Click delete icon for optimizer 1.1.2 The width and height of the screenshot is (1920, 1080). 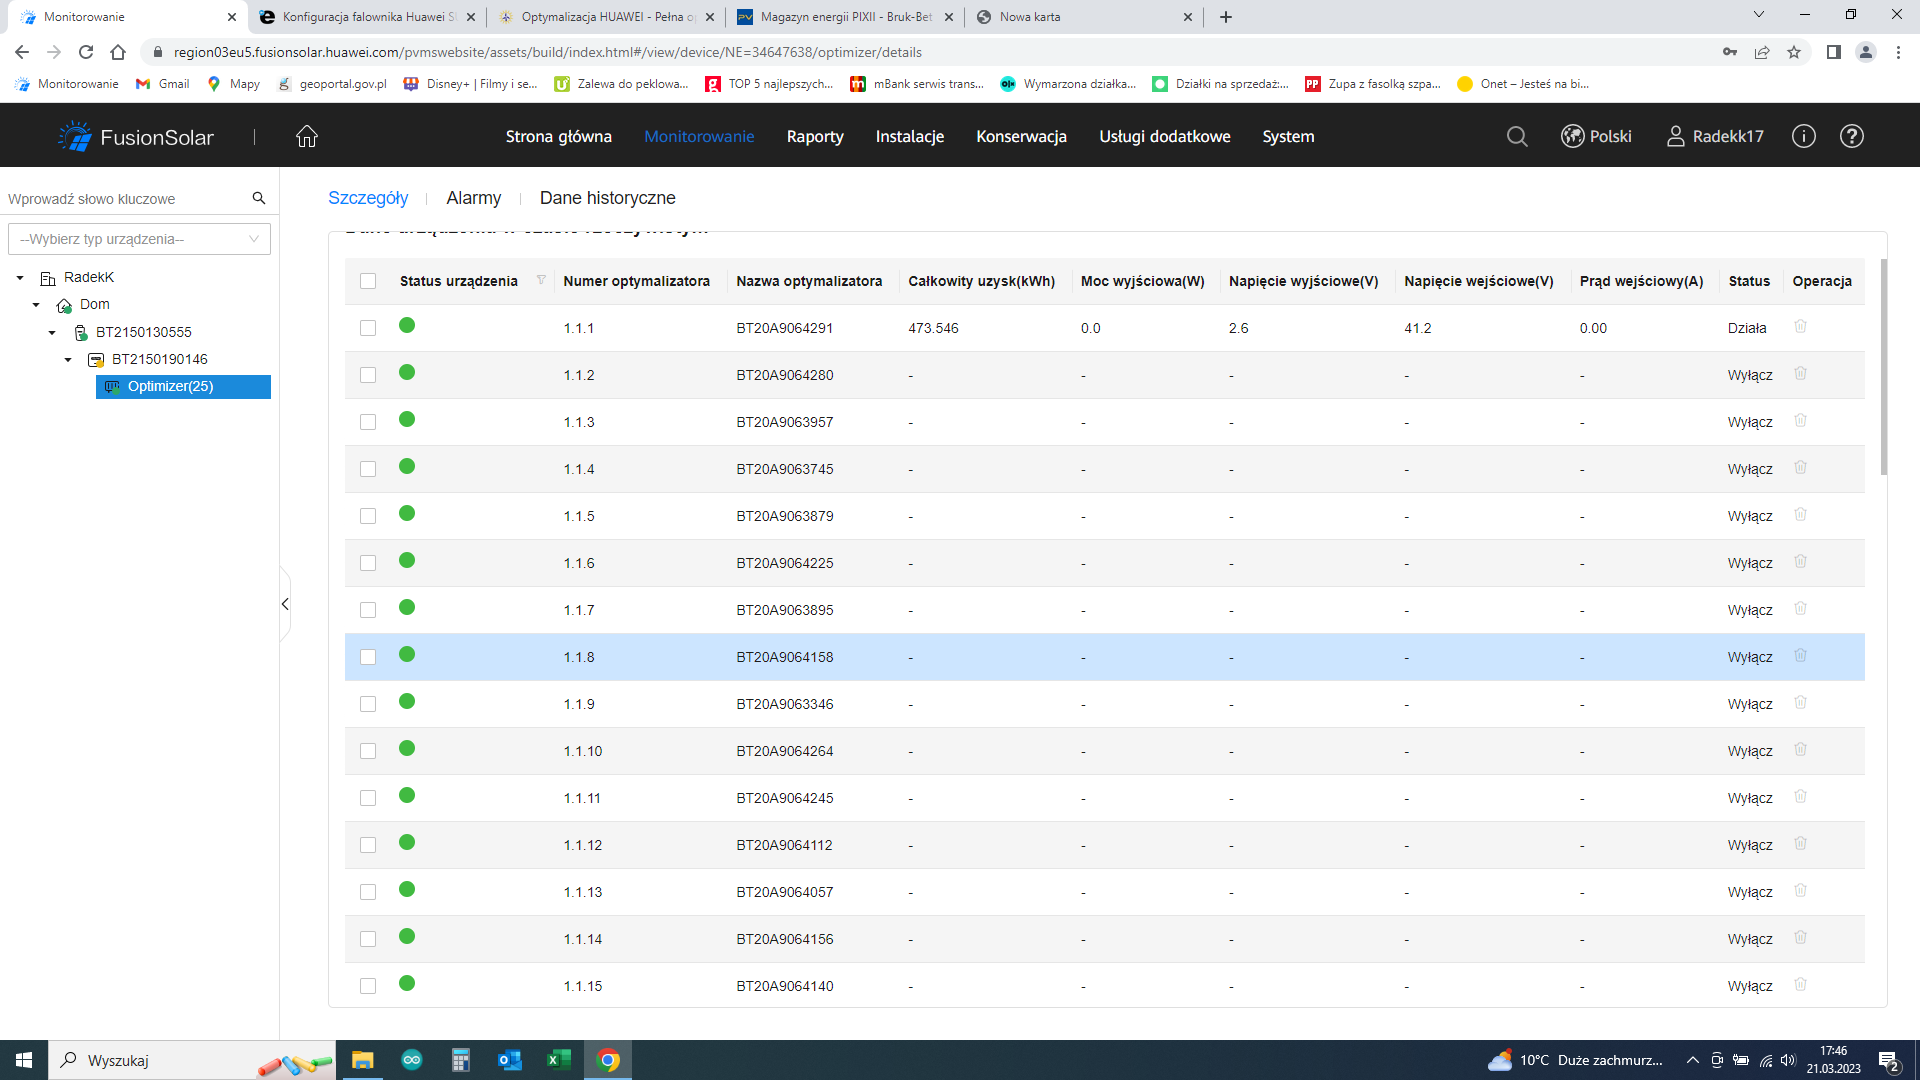pyautogui.click(x=1800, y=373)
